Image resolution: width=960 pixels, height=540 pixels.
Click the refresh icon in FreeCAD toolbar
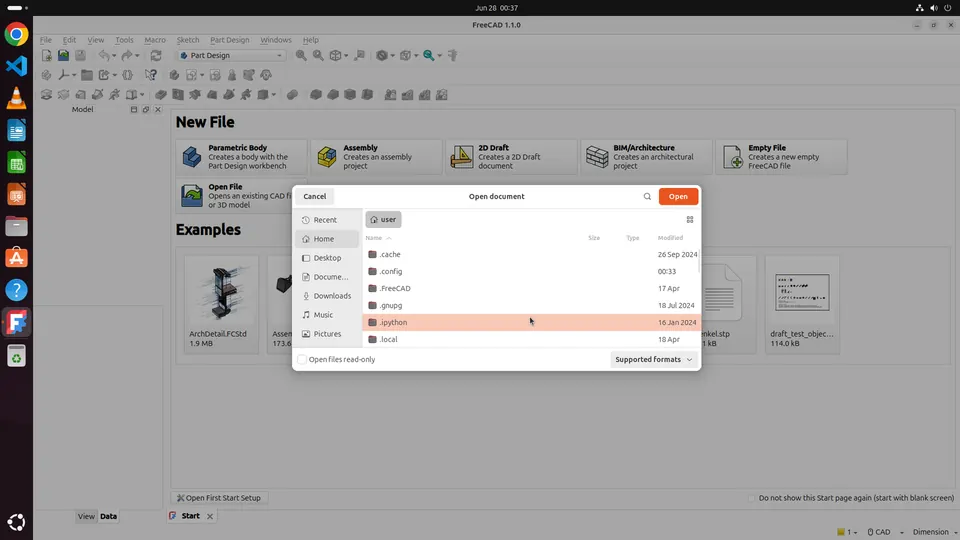pos(156,56)
